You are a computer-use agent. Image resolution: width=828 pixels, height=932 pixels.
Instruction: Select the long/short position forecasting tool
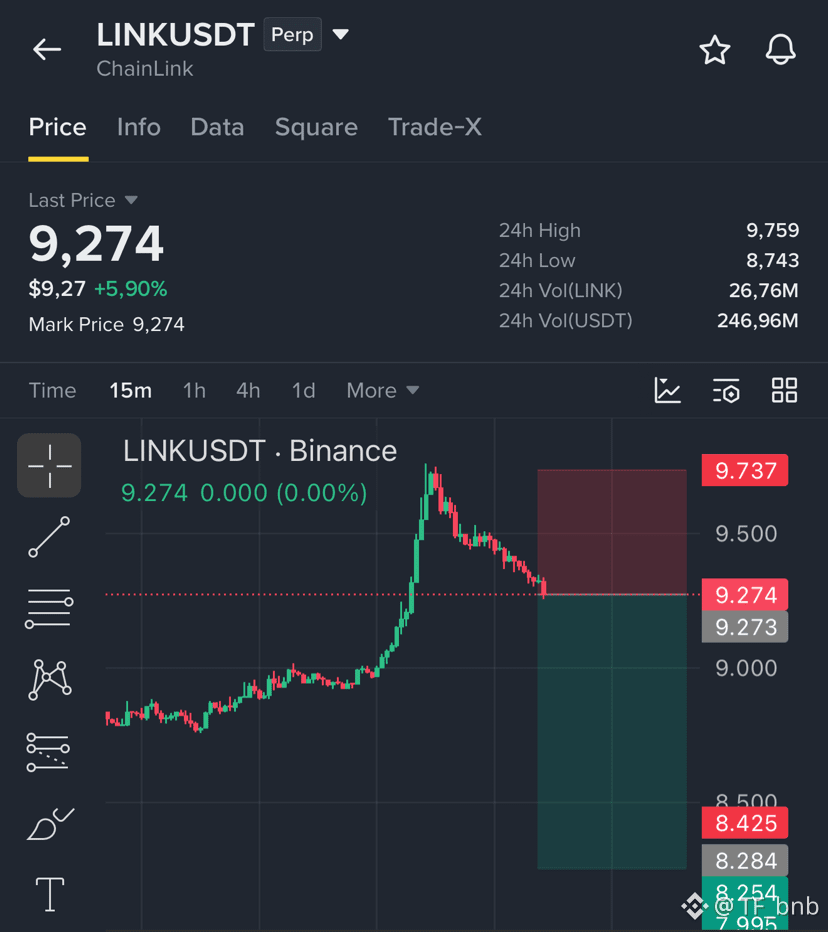48,752
